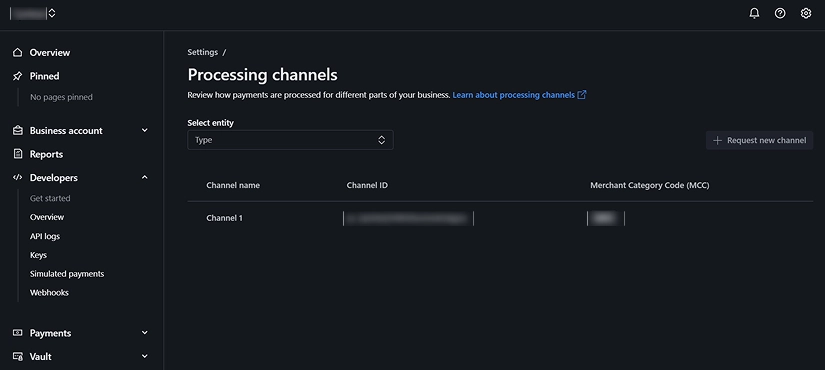Open the Keys page
Viewport: 825px width, 370px height.
click(x=38, y=255)
